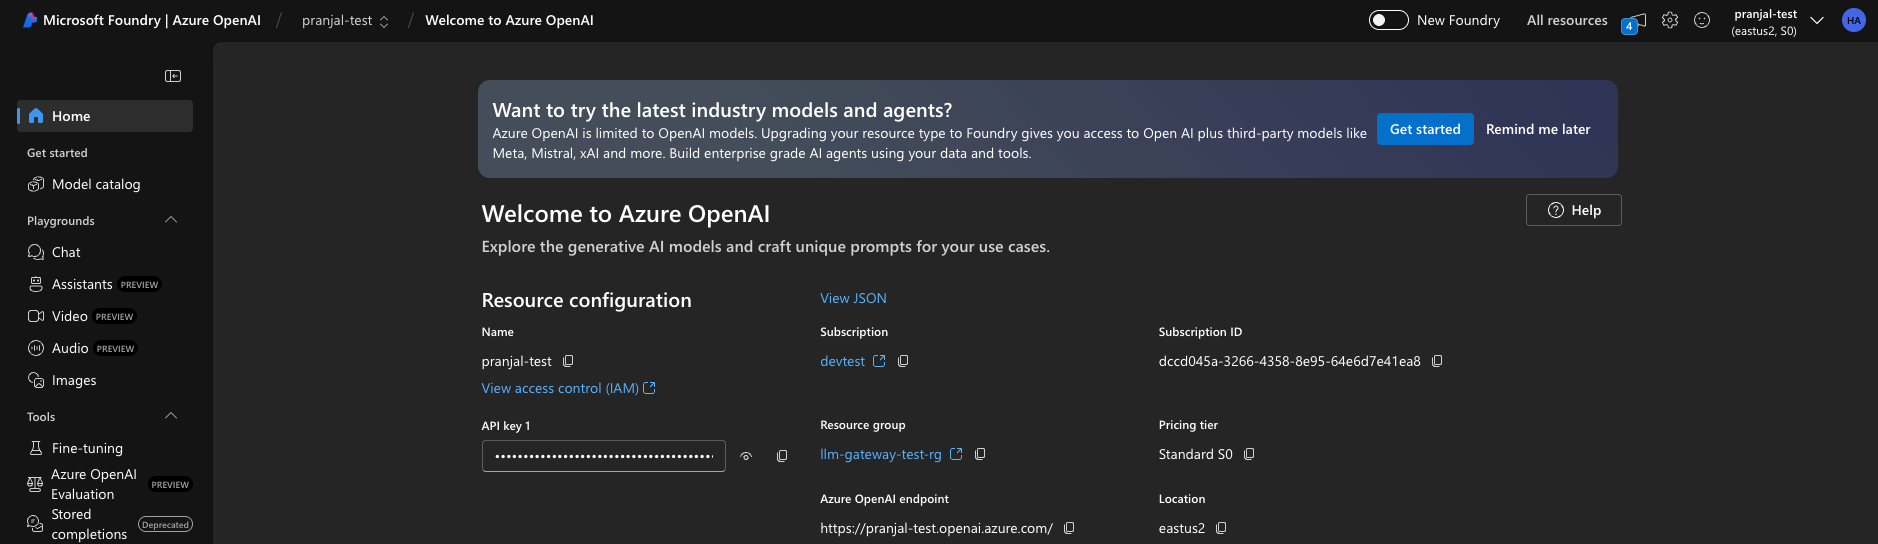Image resolution: width=1878 pixels, height=544 pixels.
Task: Copy API key 1 to clipboard
Action: click(782, 456)
